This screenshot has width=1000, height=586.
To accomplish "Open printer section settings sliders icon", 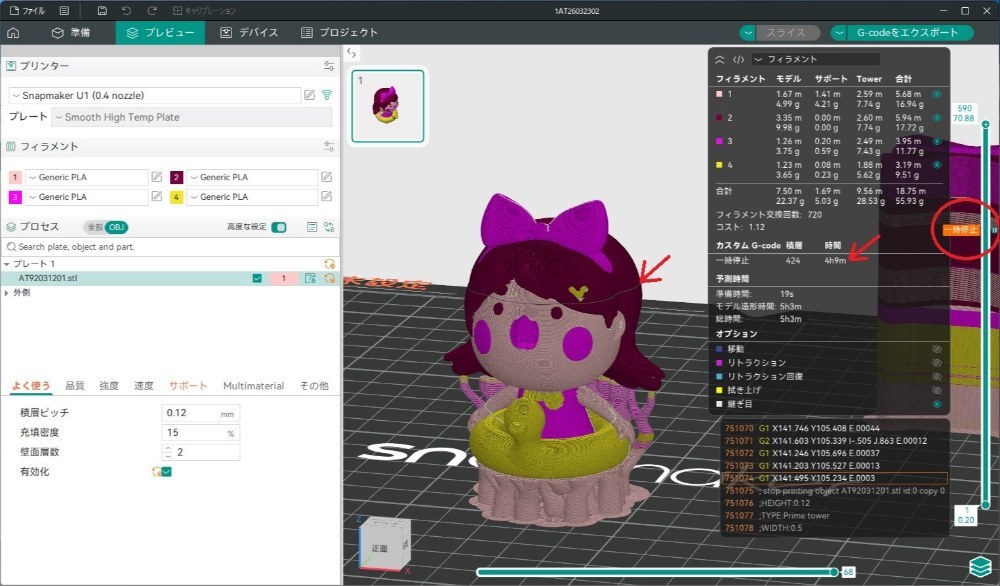I will click(329, 66).
